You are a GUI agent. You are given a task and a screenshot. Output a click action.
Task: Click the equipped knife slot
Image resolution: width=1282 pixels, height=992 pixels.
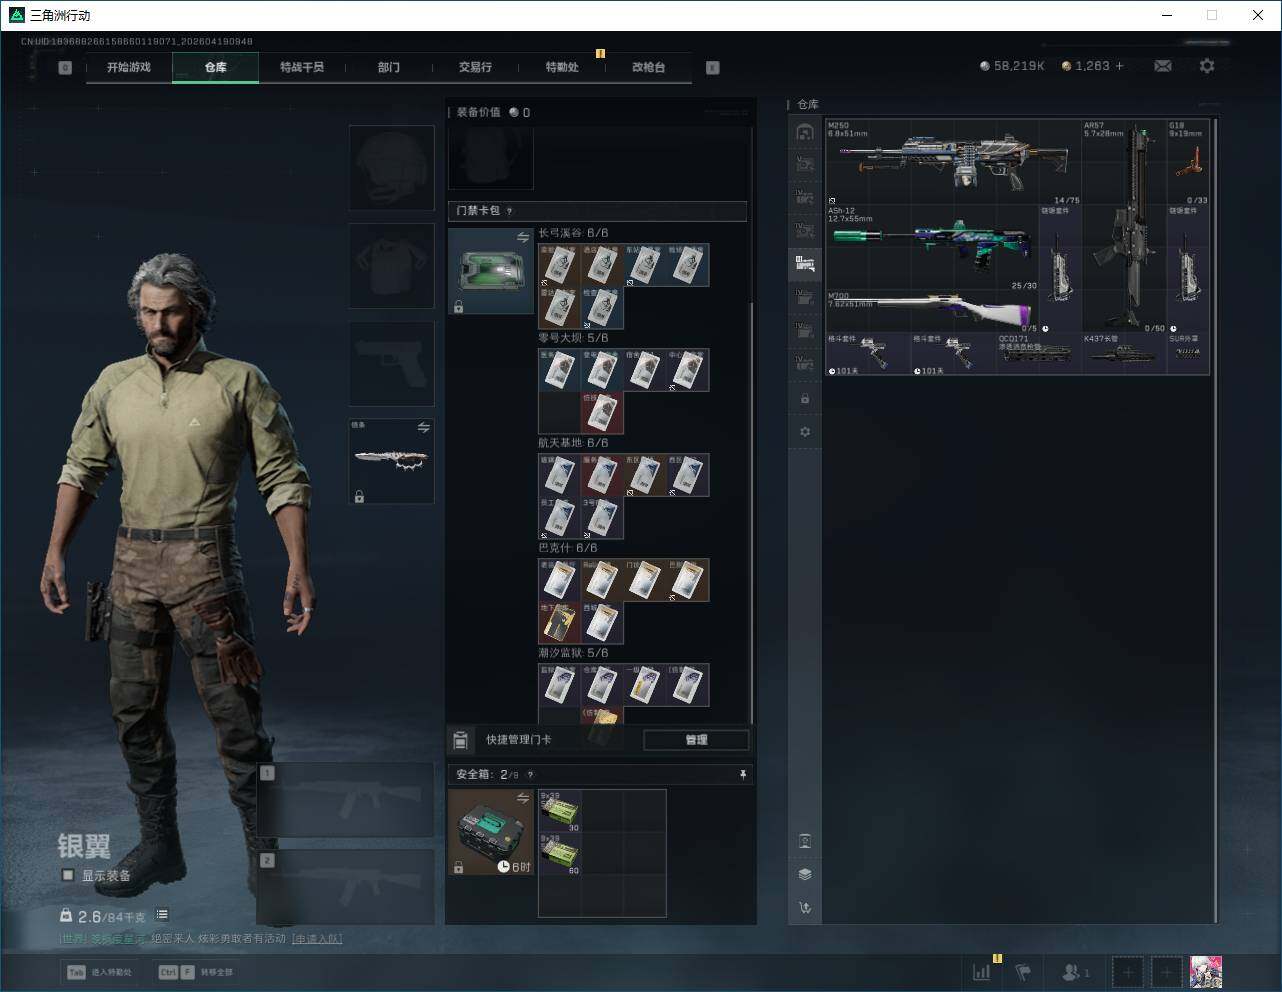click(392, 461)
